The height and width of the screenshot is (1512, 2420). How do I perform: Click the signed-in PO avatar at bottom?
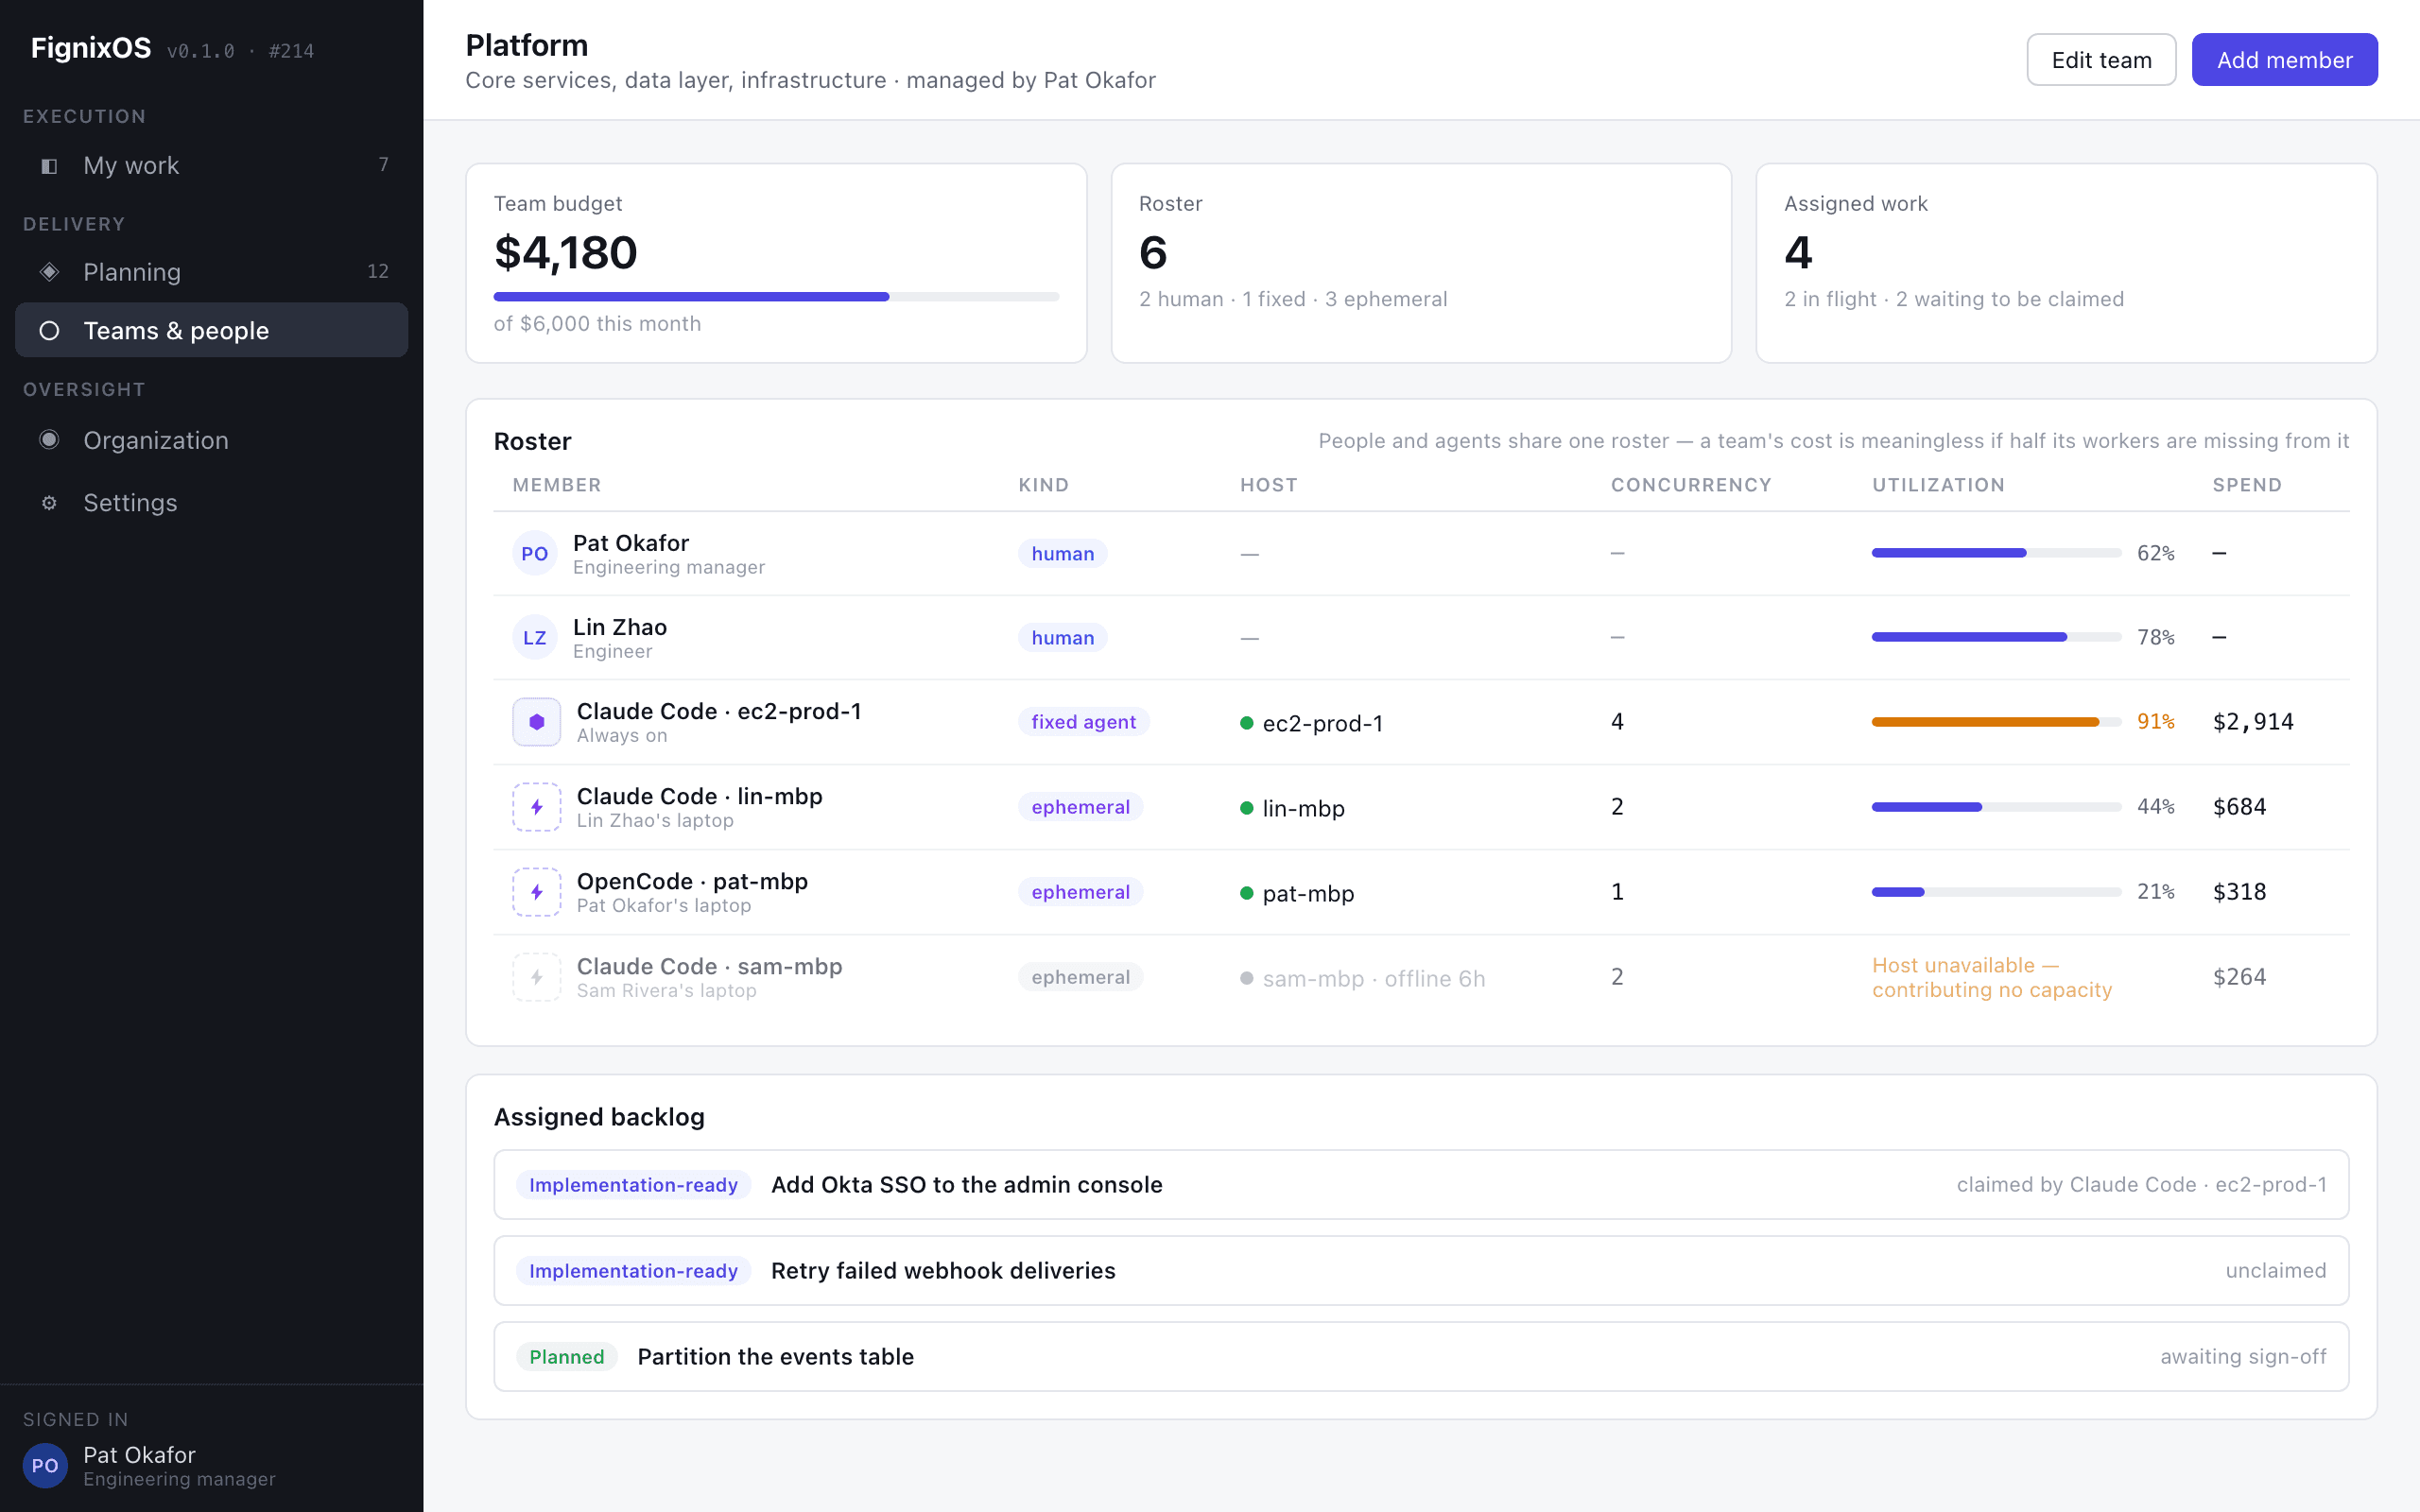click(x=45, y=1466)
